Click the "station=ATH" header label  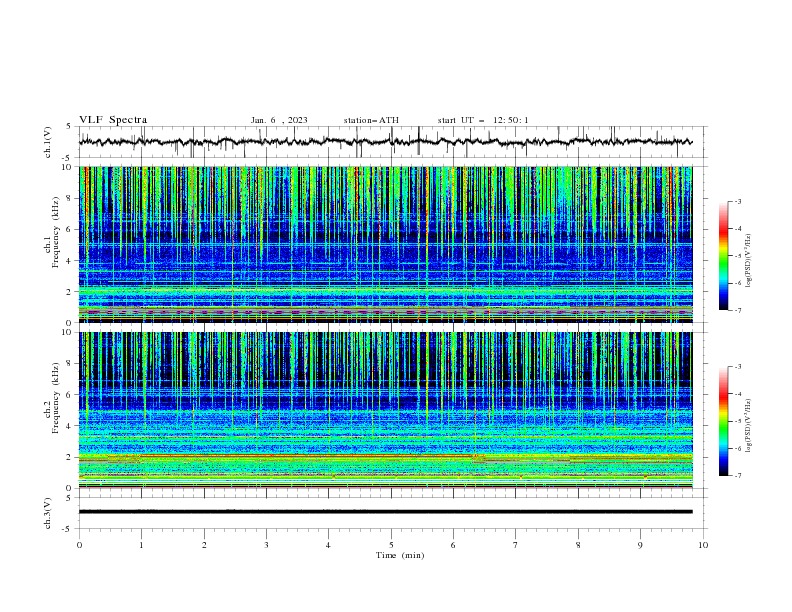tap(371, 120)
